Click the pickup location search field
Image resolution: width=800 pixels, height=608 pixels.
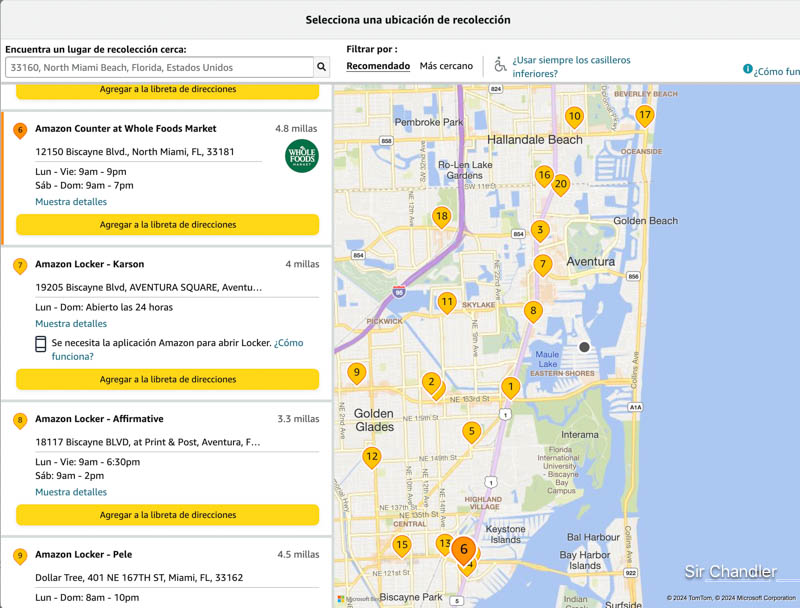[x=160, y=67]
